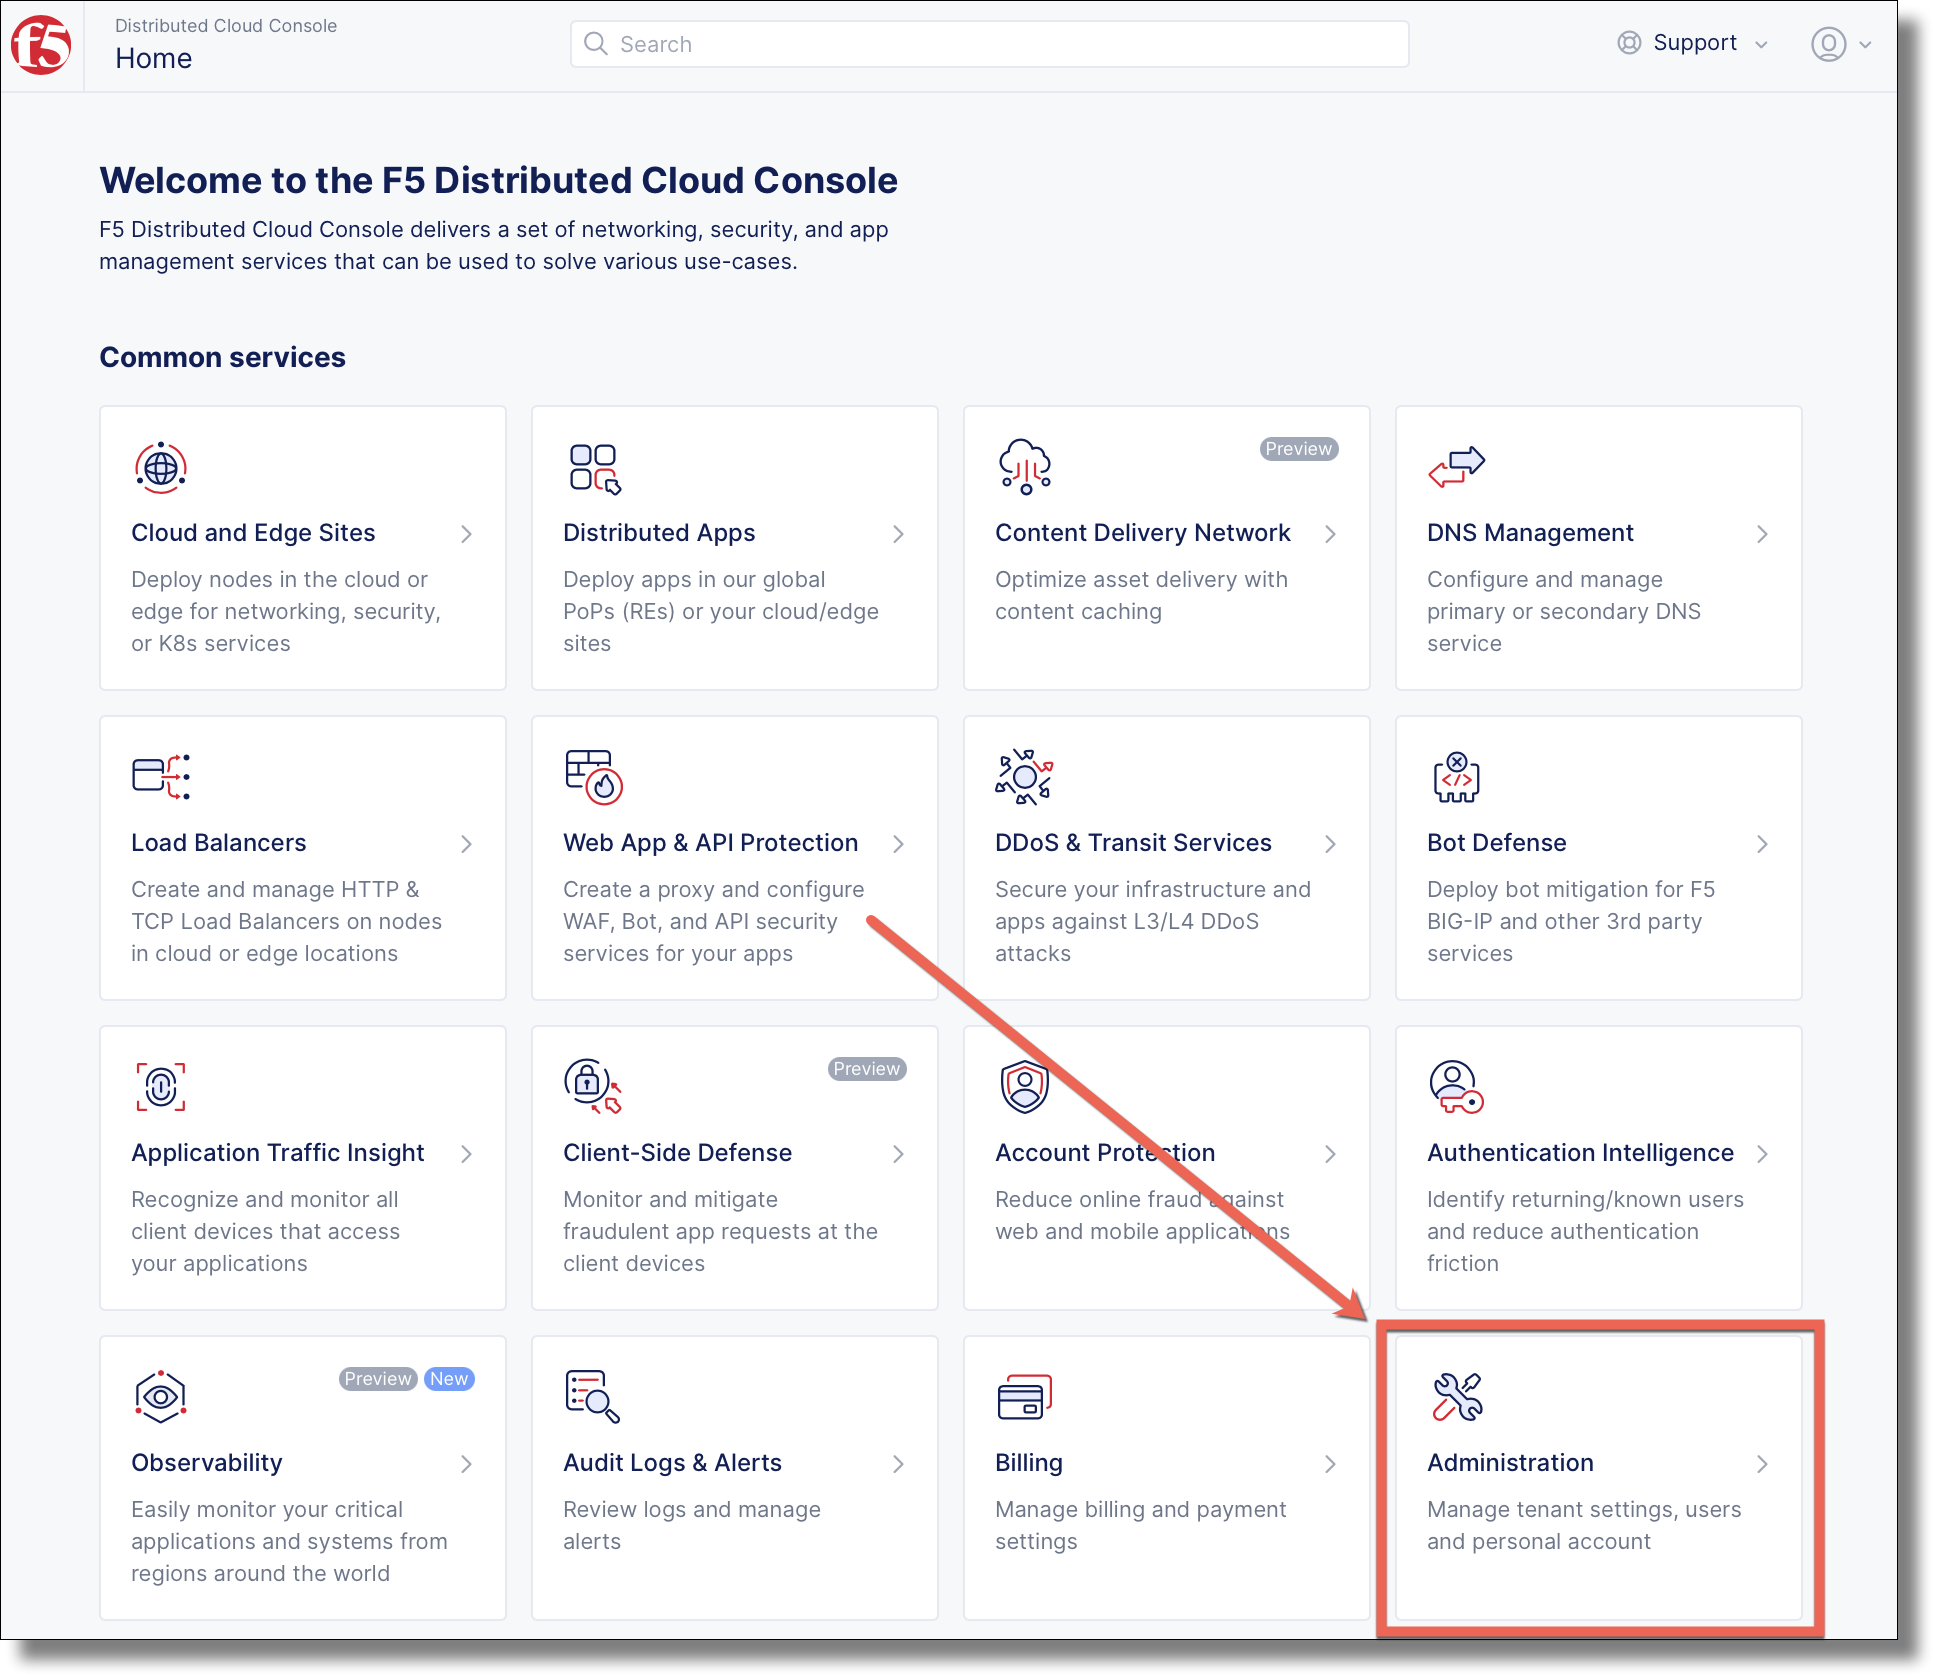The image size is (1933, 1675).
Task: Click the Billing credit card icon
Action: coord(1025,1397)
